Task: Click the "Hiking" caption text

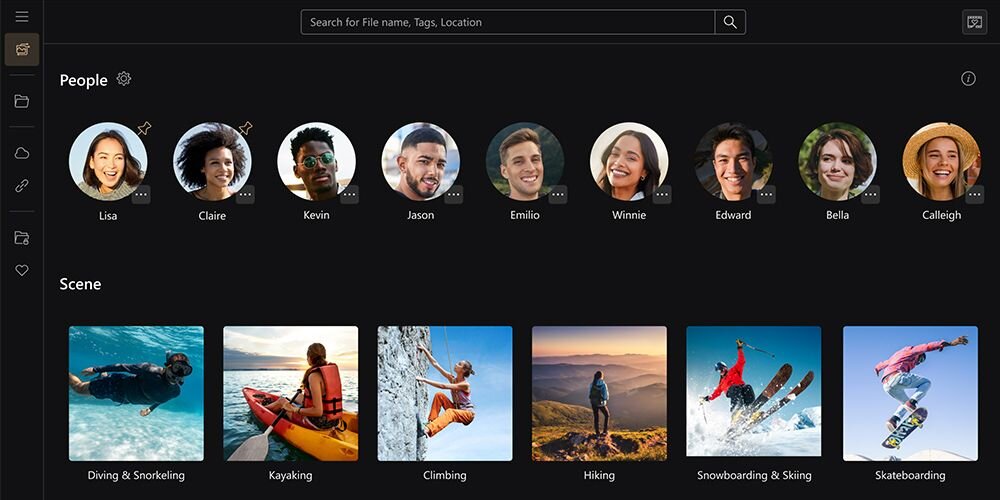Action: click(x=599, y=476)
